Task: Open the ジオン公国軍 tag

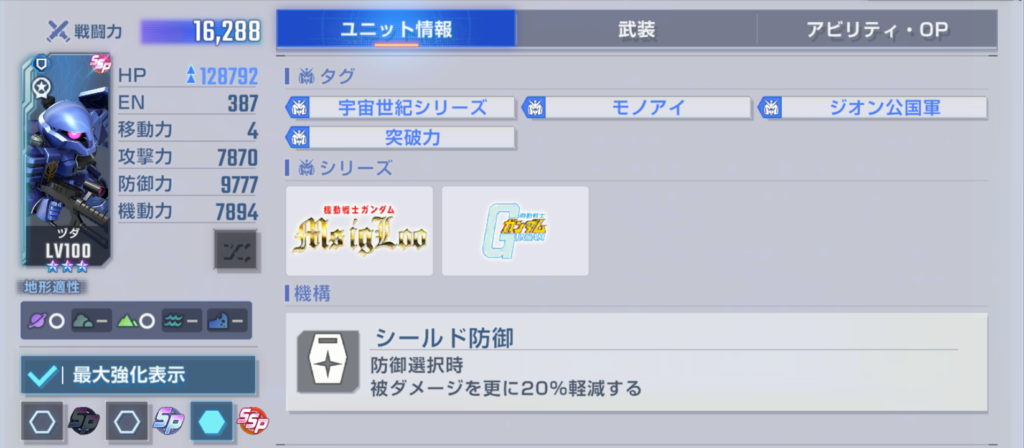Action: (x=872, y=108)
